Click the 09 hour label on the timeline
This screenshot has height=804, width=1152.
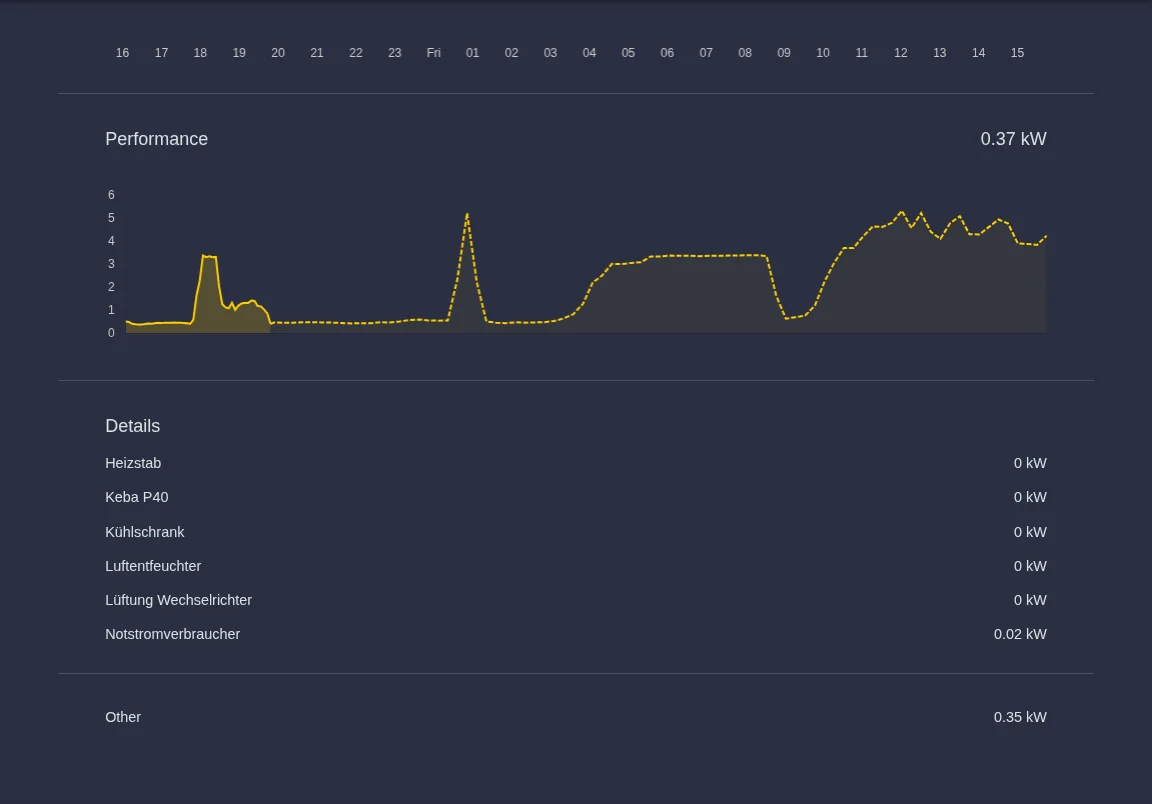pos(784,53)
